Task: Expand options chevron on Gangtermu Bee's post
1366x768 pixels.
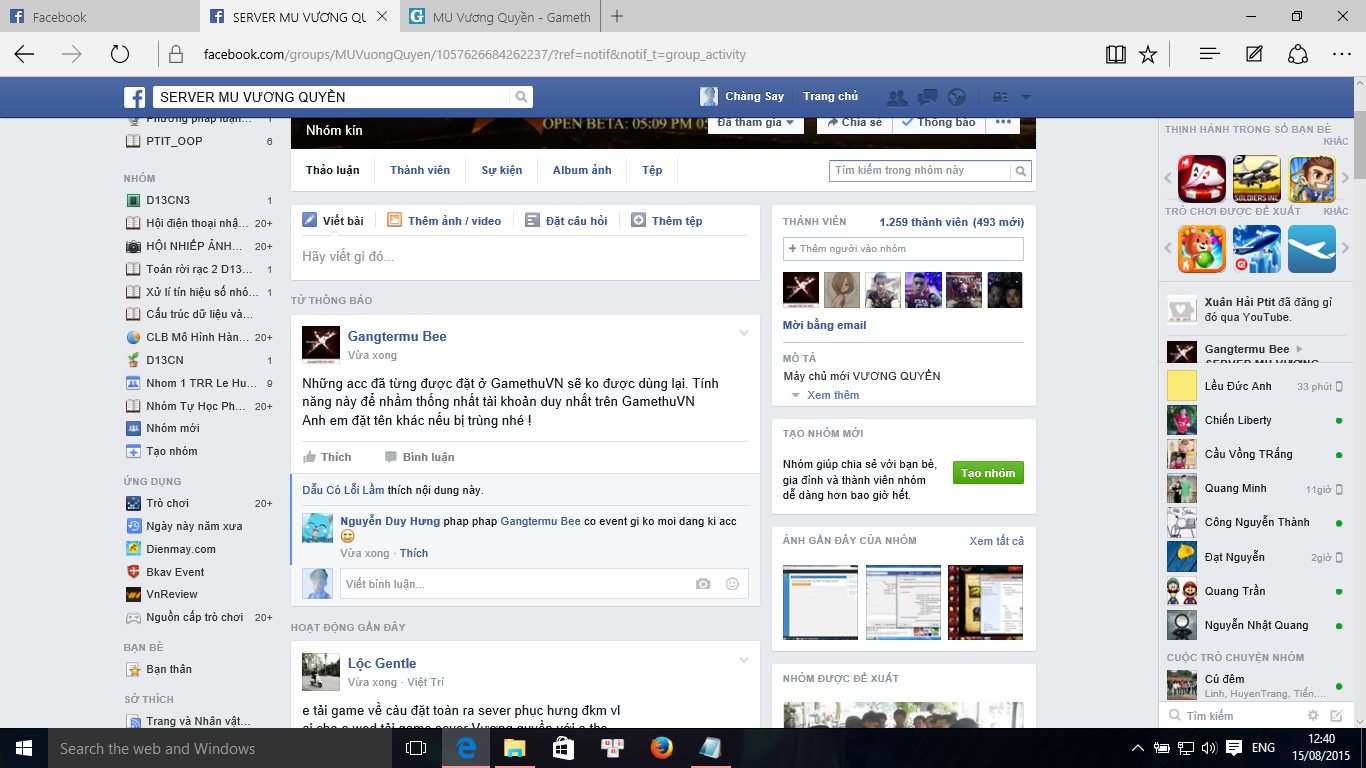Action: click(x=743, y=333)
